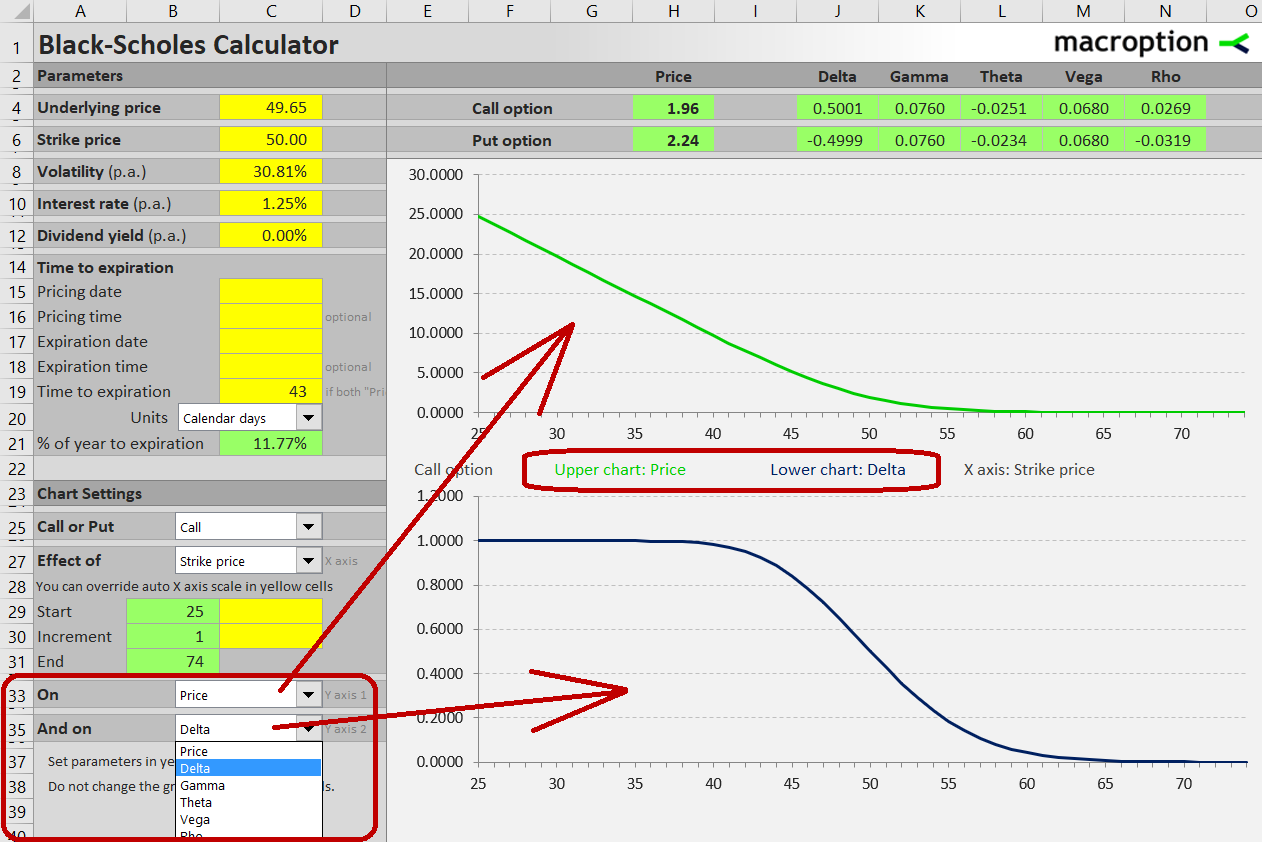
Task: Select the Interest rate cell 1.25%
Action: coord(270,204)
